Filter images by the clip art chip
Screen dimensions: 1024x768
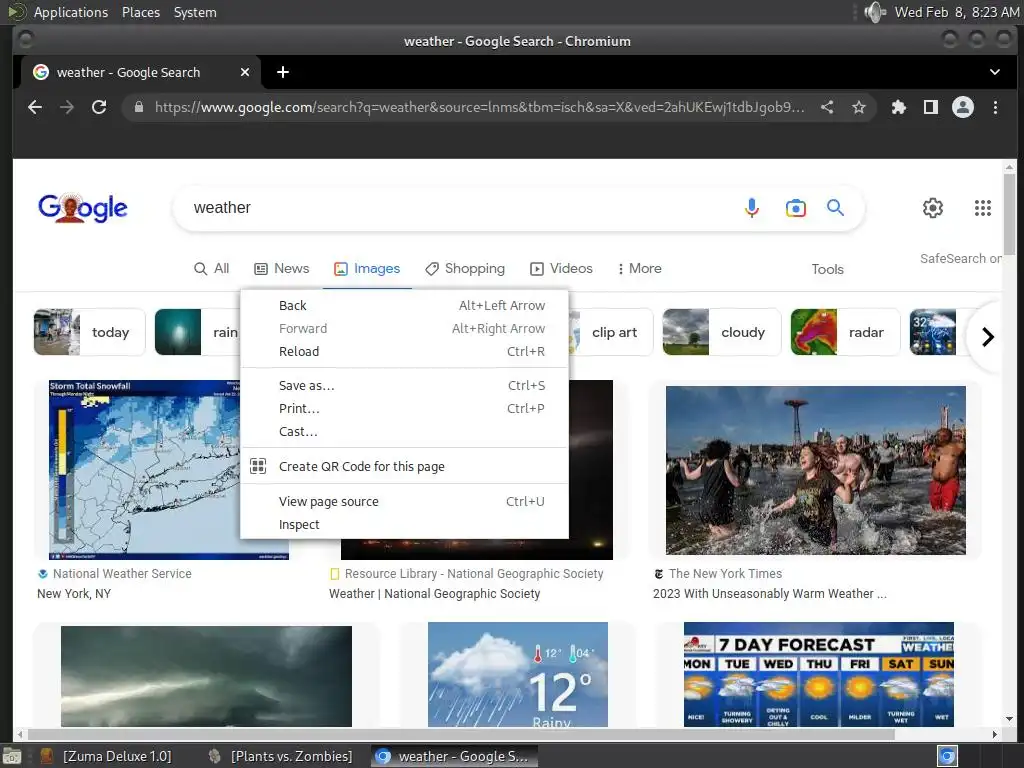pos(611,332)
